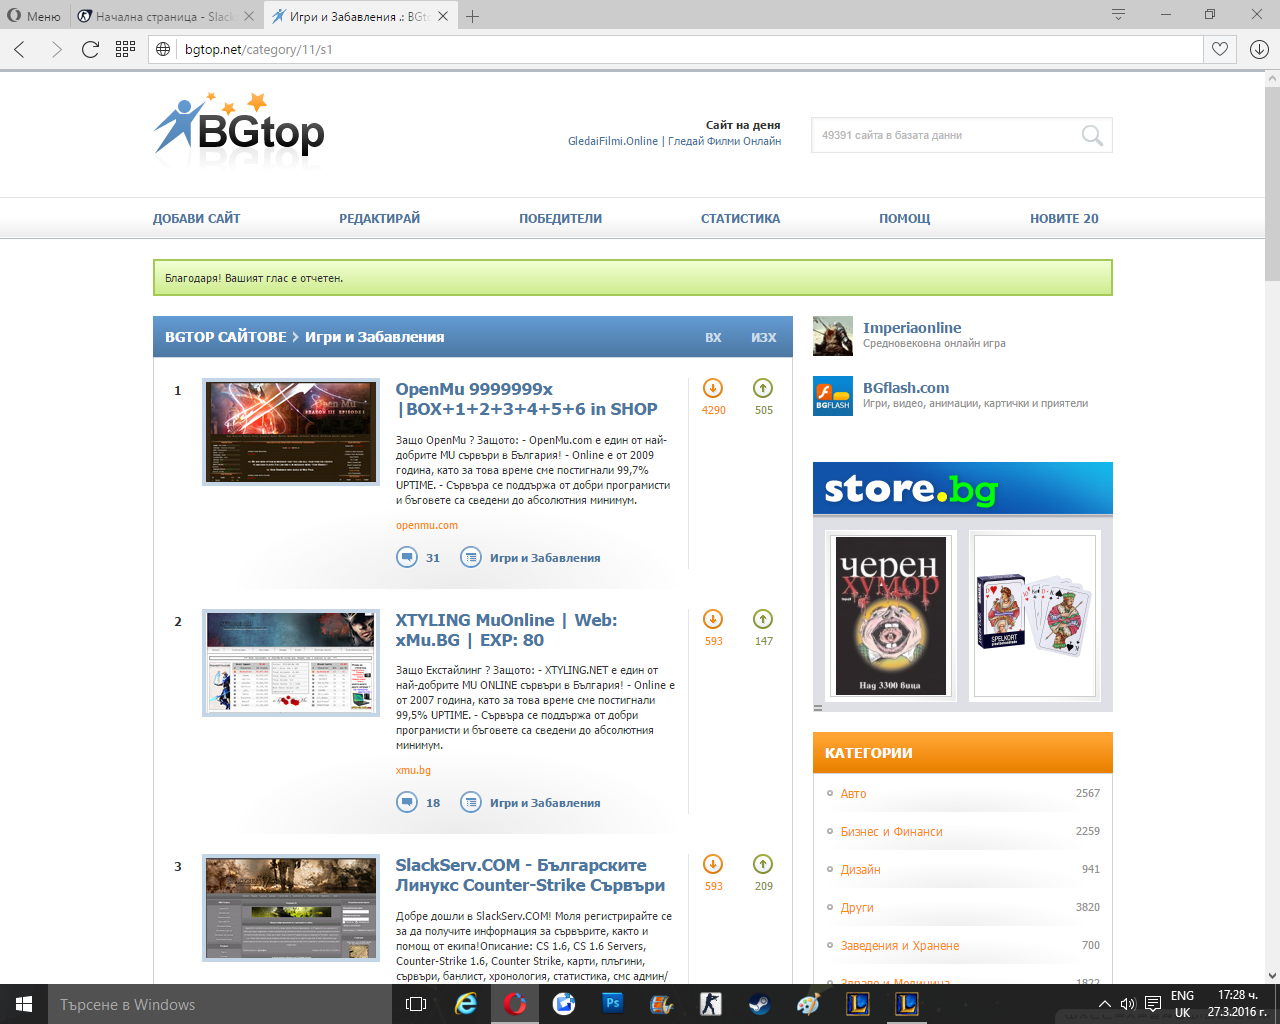Open ПОМОЩ menu item
Screen dimensions: 1280x1024
pyautogui.click(x=904, y=218)
